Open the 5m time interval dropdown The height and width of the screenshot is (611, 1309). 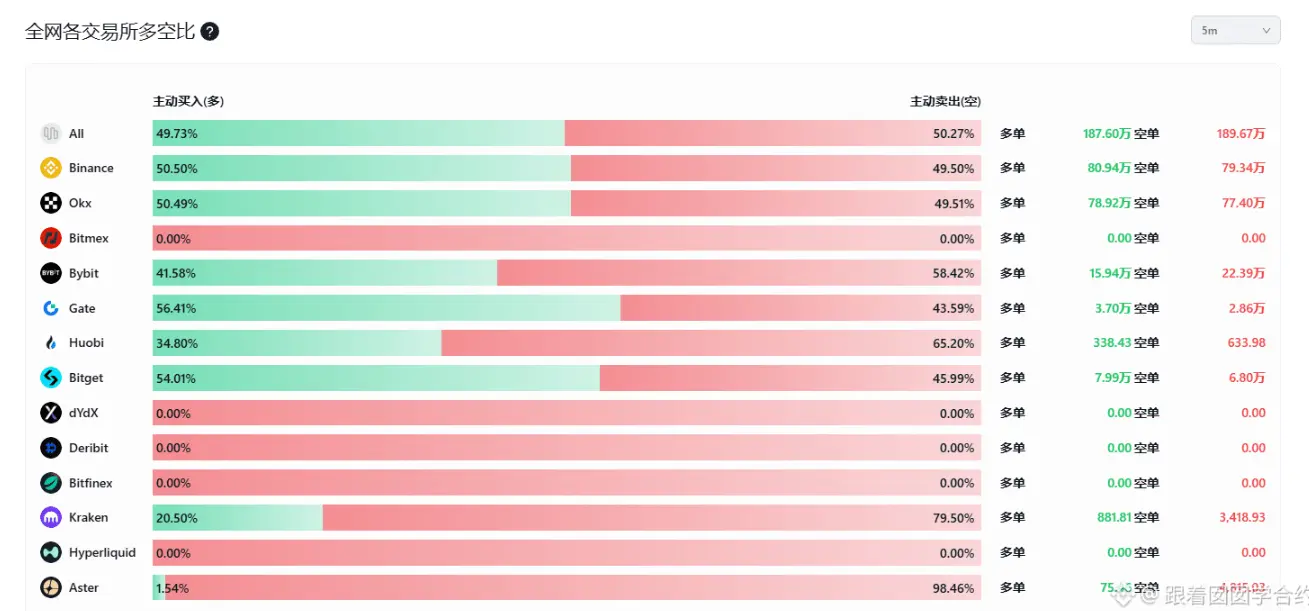pos(1236,30)
